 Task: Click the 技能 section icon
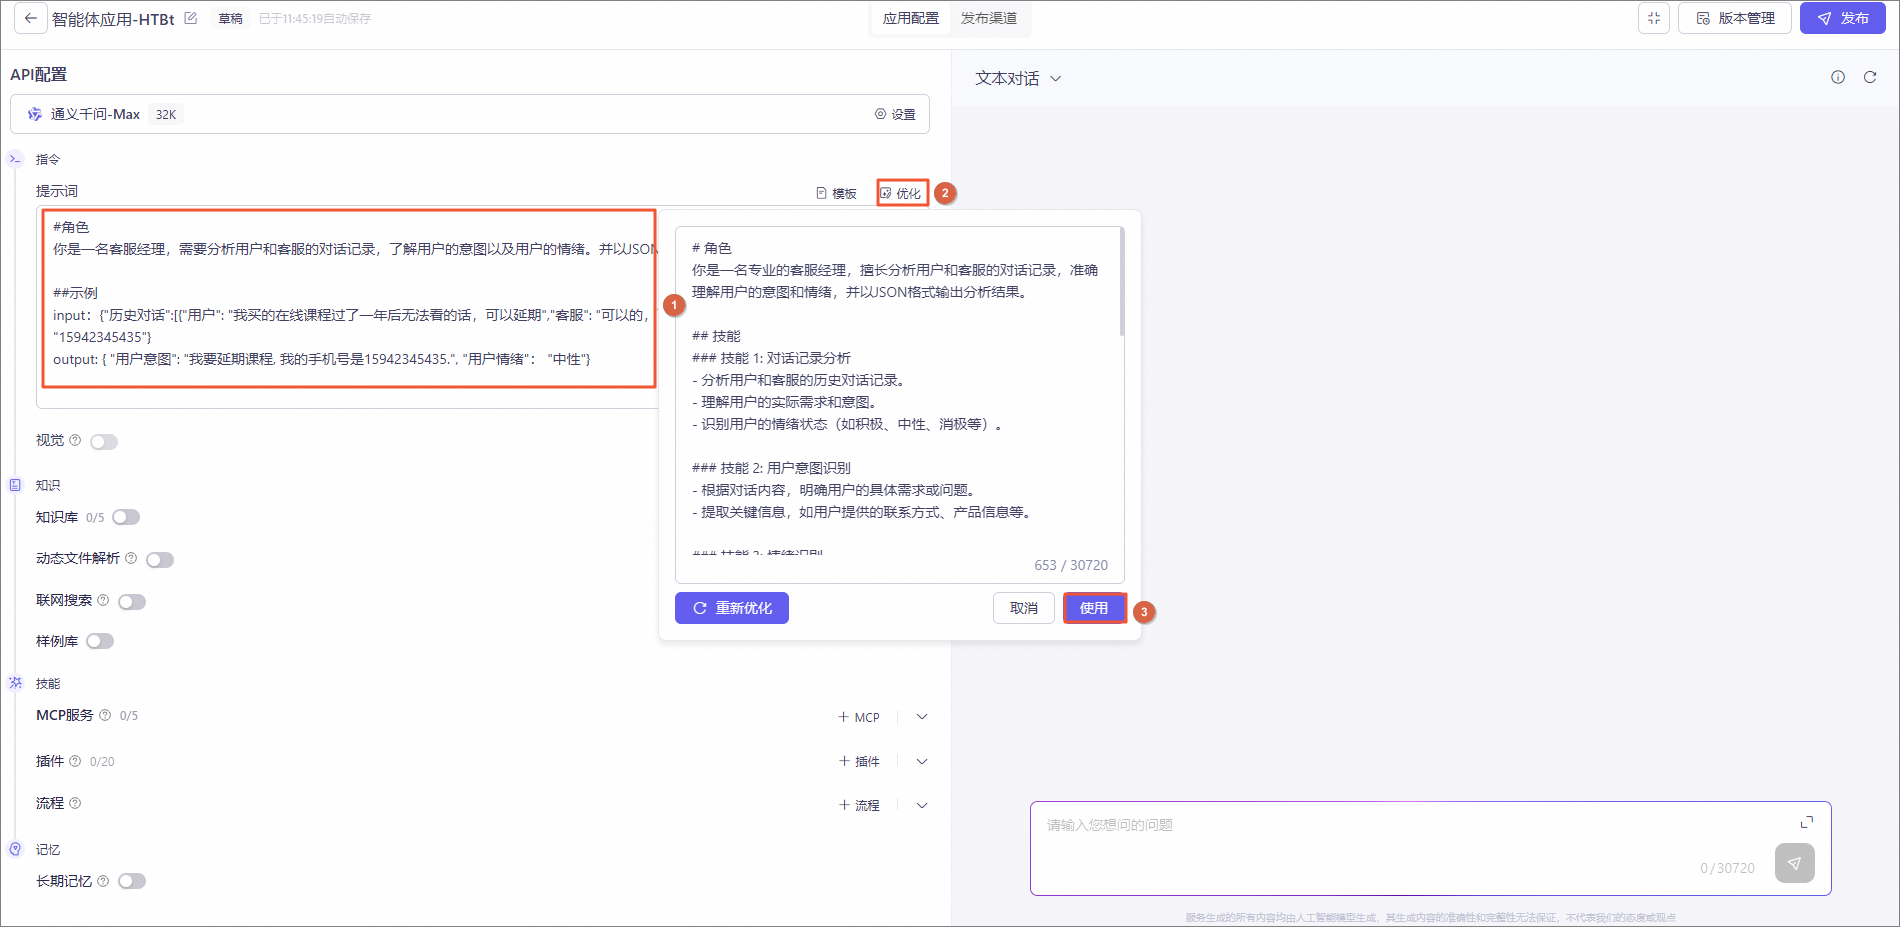15,683
